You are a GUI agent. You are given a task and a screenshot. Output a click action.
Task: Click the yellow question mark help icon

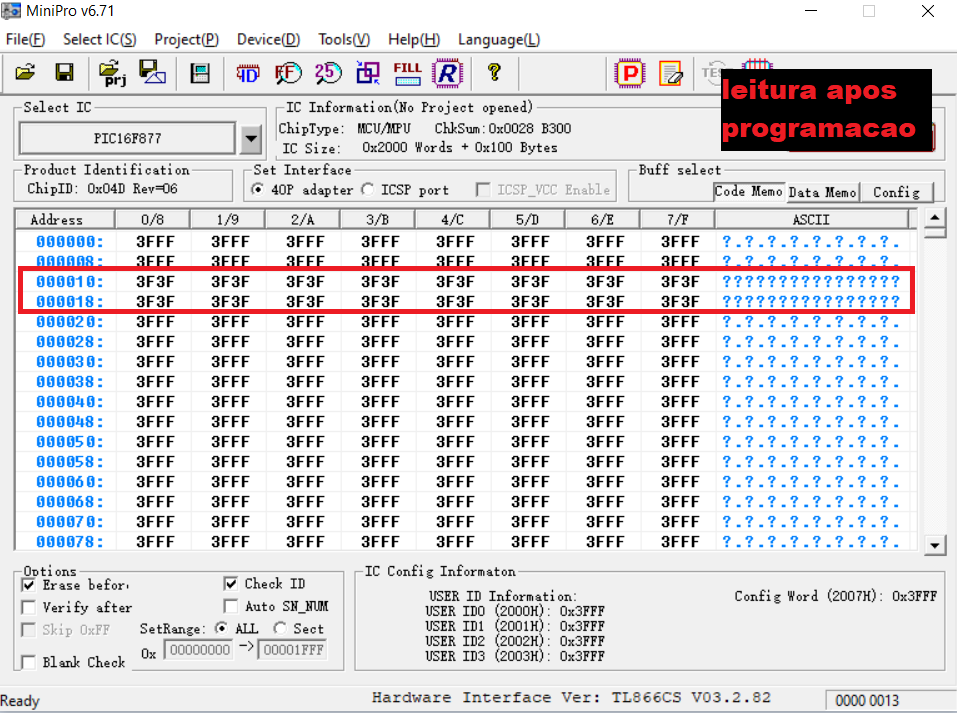pyautogui.click(x=494, y=73)
